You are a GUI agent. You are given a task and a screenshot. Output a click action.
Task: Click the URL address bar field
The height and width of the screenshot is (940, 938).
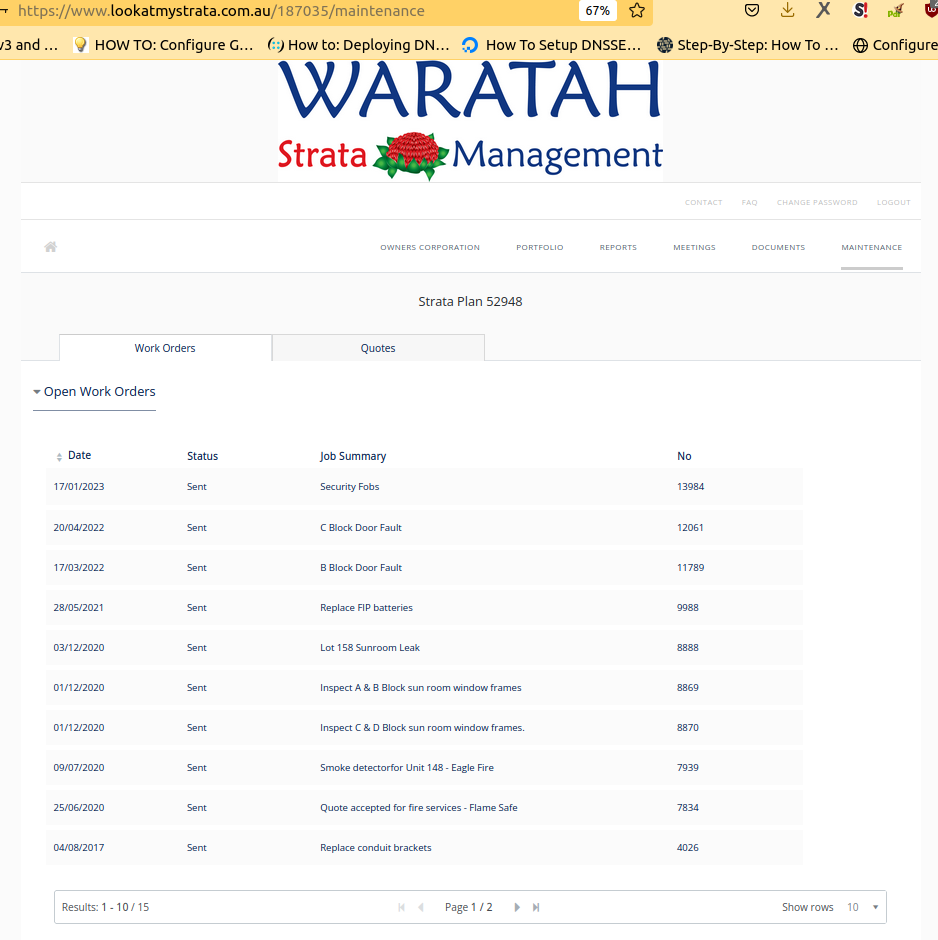(x=288, y=11)
